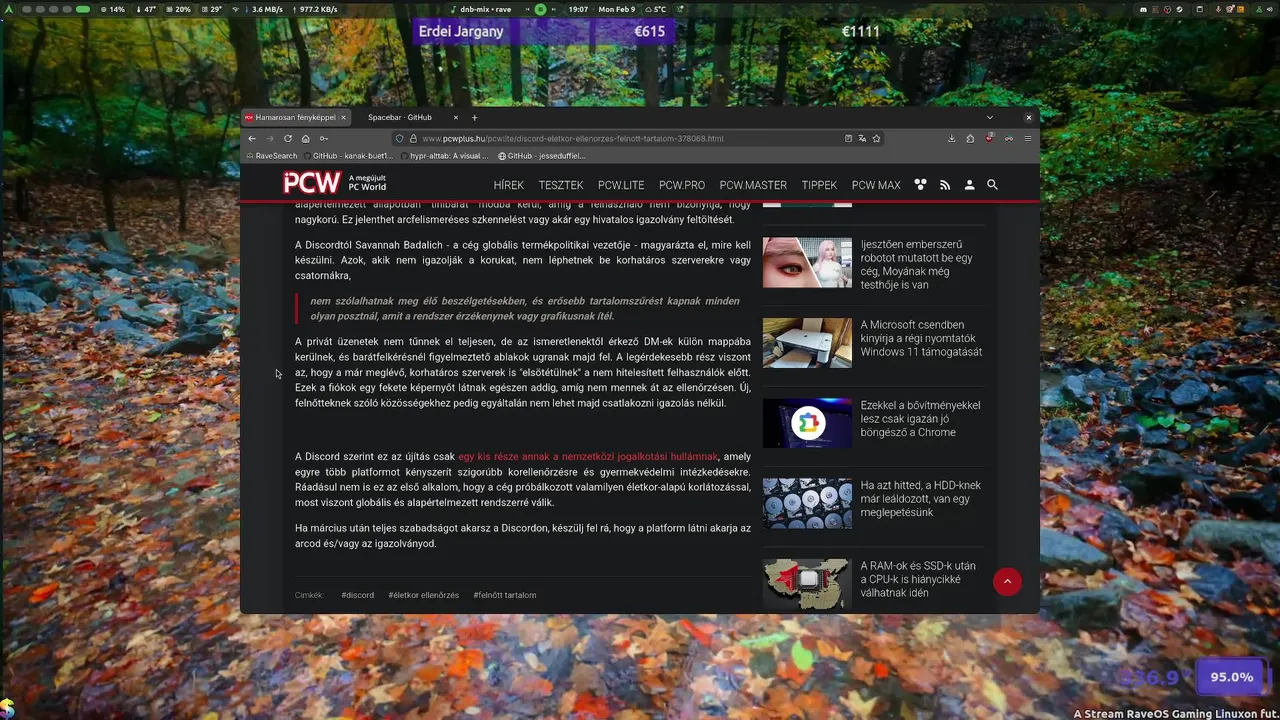Open the PCW three-dots community icon
This screenshot has height=720, width=1280.
pos(920,185)
